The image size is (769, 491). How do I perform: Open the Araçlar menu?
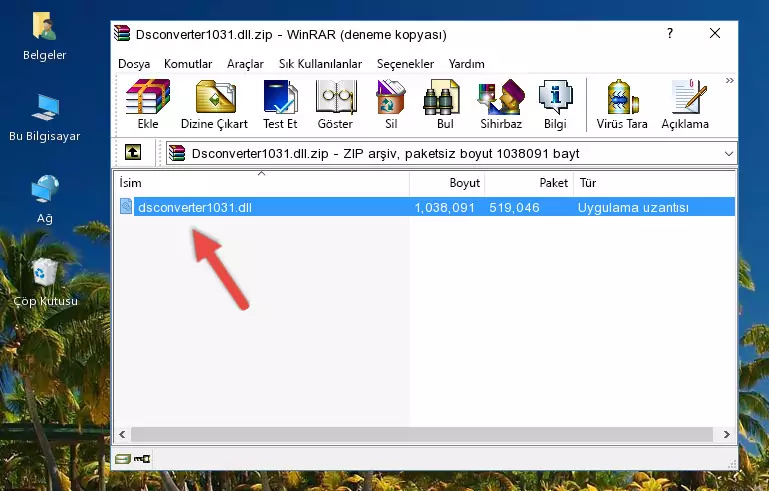click(x=245, y=64)
